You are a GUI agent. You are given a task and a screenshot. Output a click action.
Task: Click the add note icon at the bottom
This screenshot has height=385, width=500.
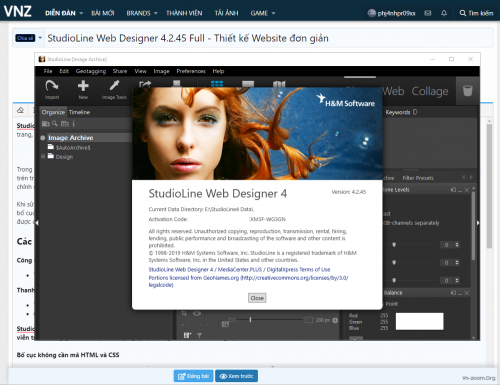[x=187, y=335]
